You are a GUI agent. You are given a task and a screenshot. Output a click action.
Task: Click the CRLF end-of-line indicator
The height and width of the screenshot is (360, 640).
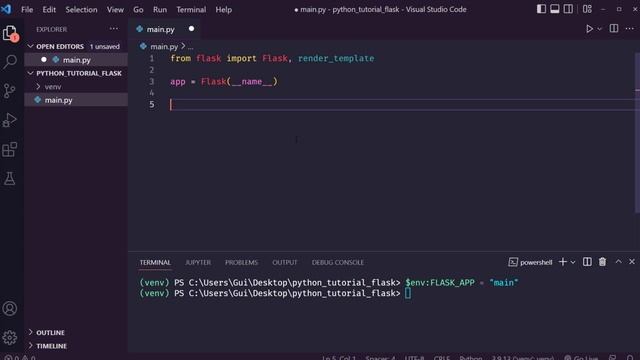(x=442, y=358)
